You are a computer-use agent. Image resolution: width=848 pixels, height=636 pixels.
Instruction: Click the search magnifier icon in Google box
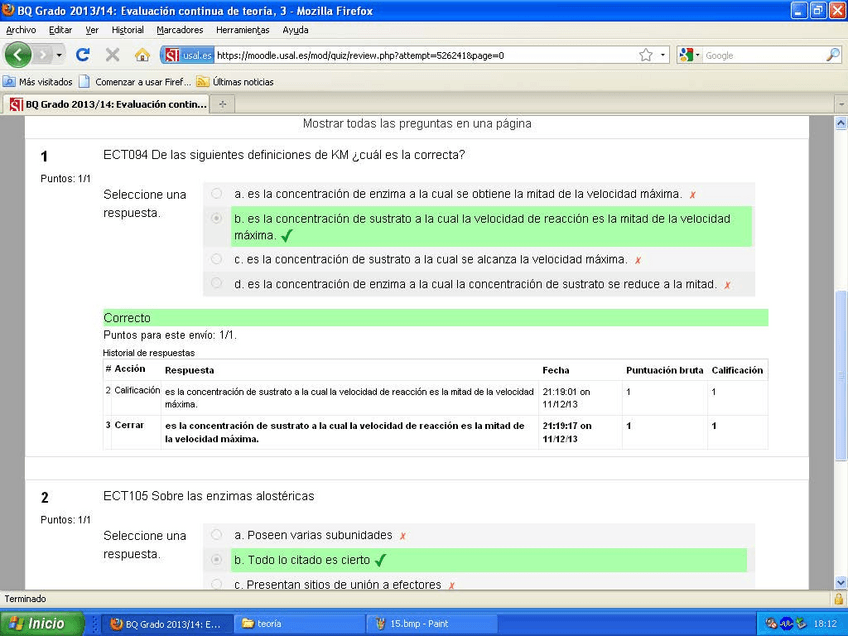point(832,55)
